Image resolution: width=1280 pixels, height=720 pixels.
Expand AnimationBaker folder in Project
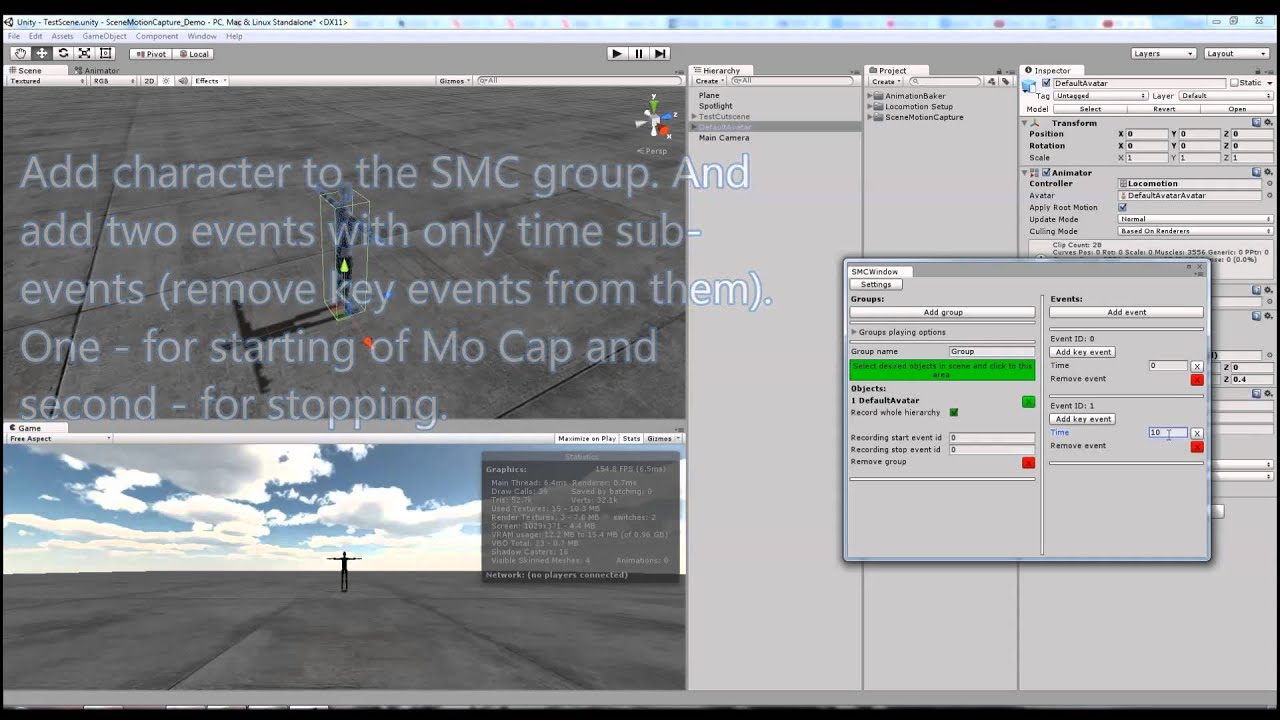coord(870,96)
